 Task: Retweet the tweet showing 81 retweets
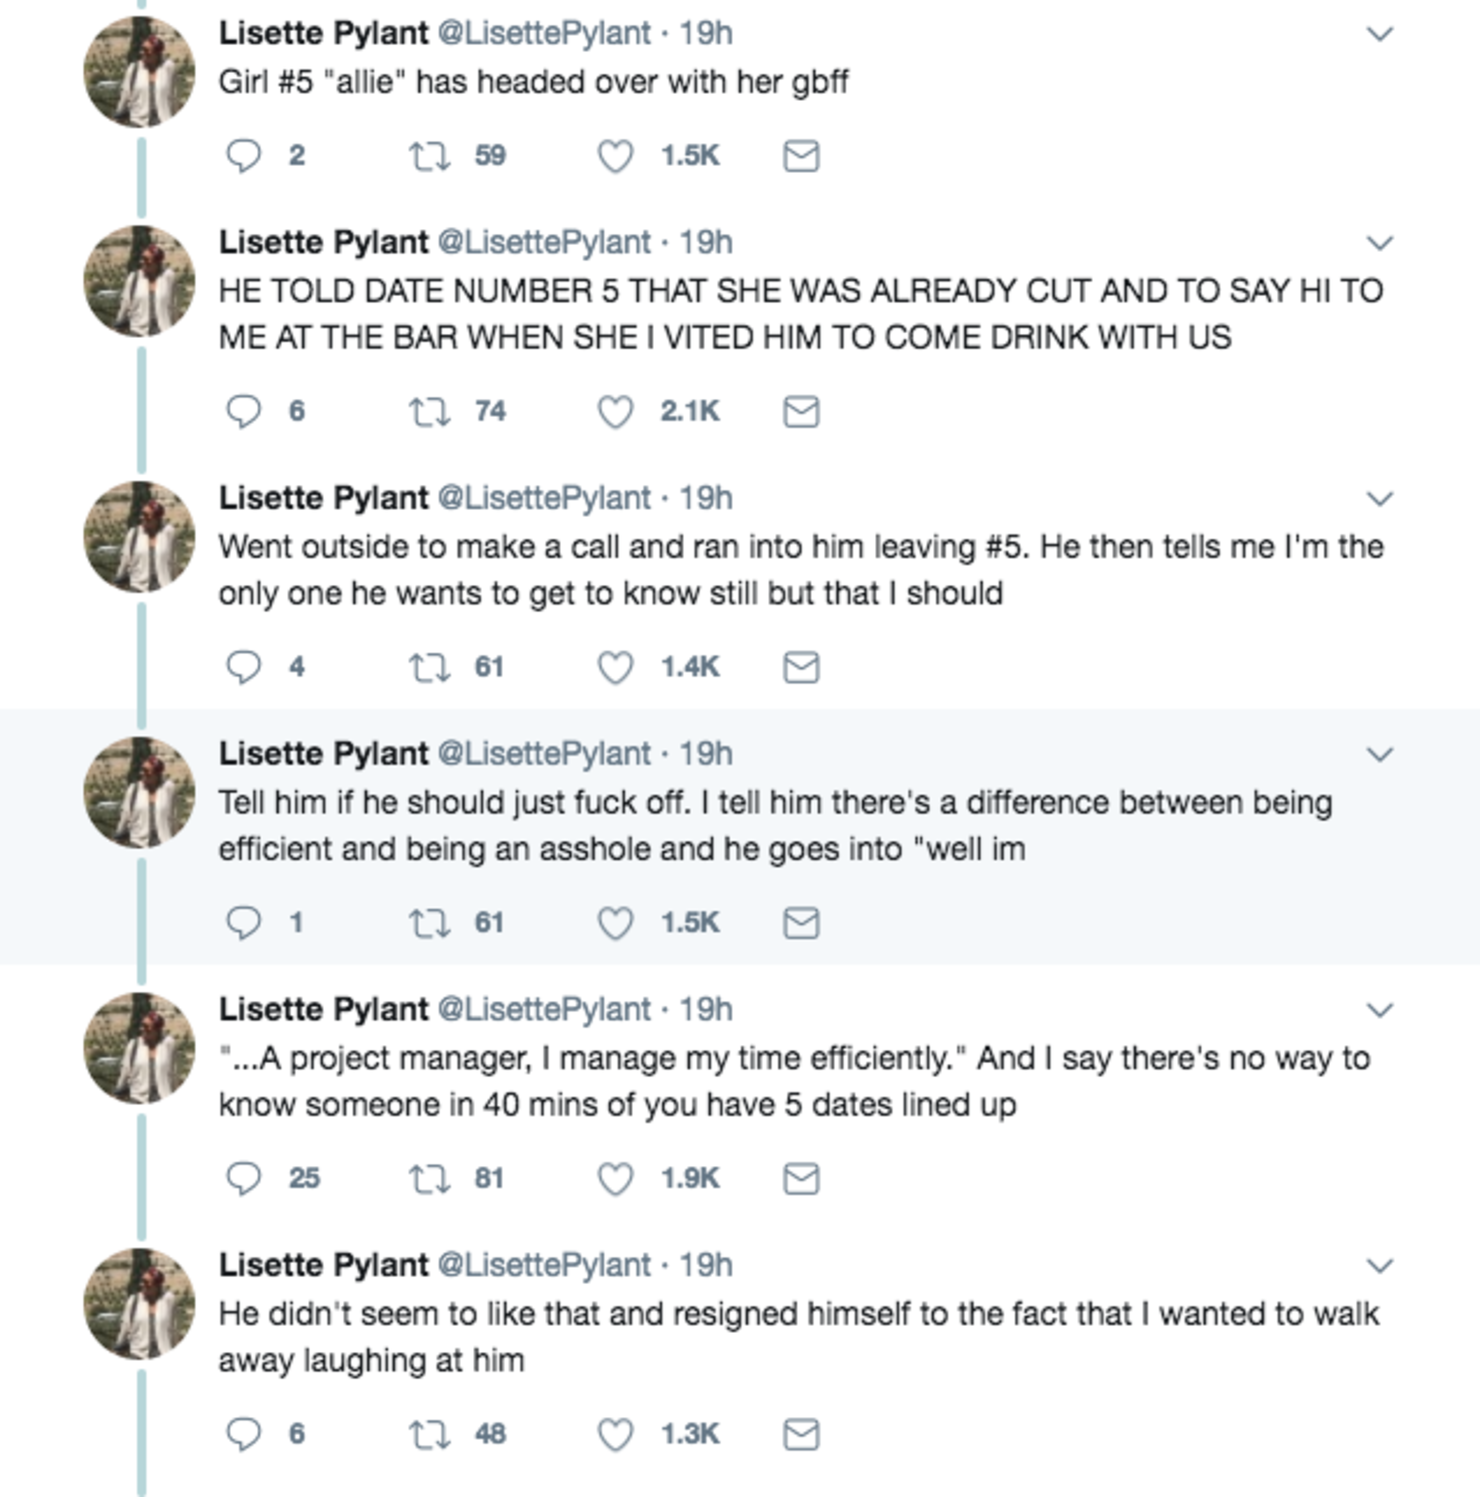tap(430, 1179)
